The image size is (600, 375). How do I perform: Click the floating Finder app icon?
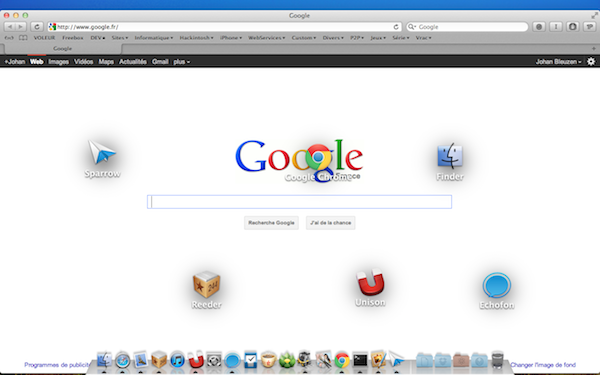coord(450,157)
